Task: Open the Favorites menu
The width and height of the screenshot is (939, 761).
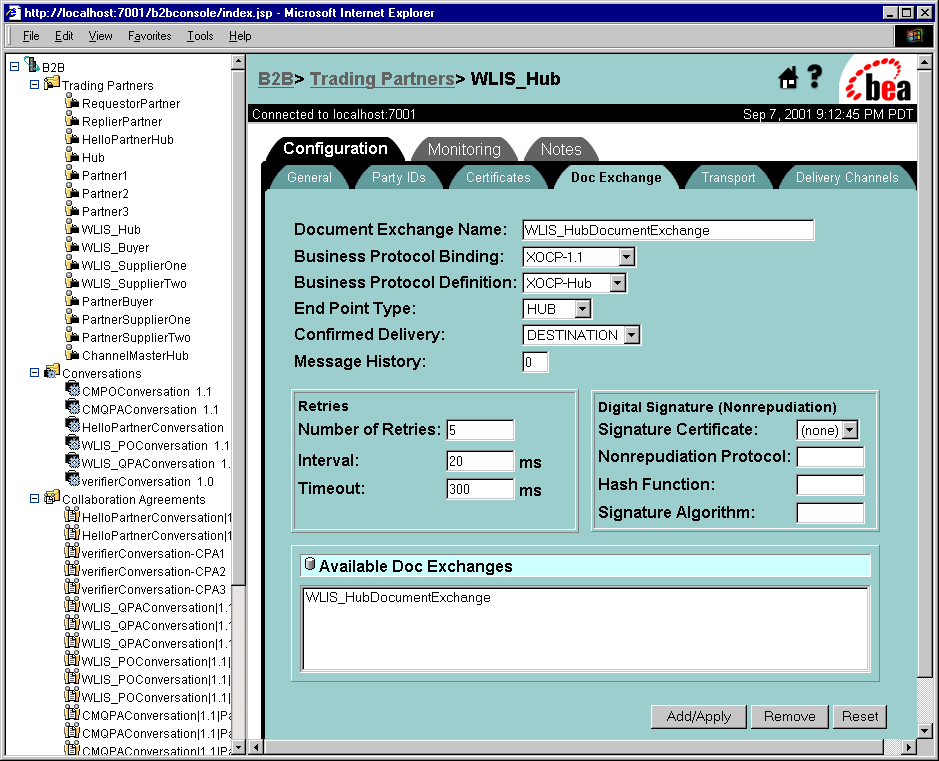Action: coord(149,36)
